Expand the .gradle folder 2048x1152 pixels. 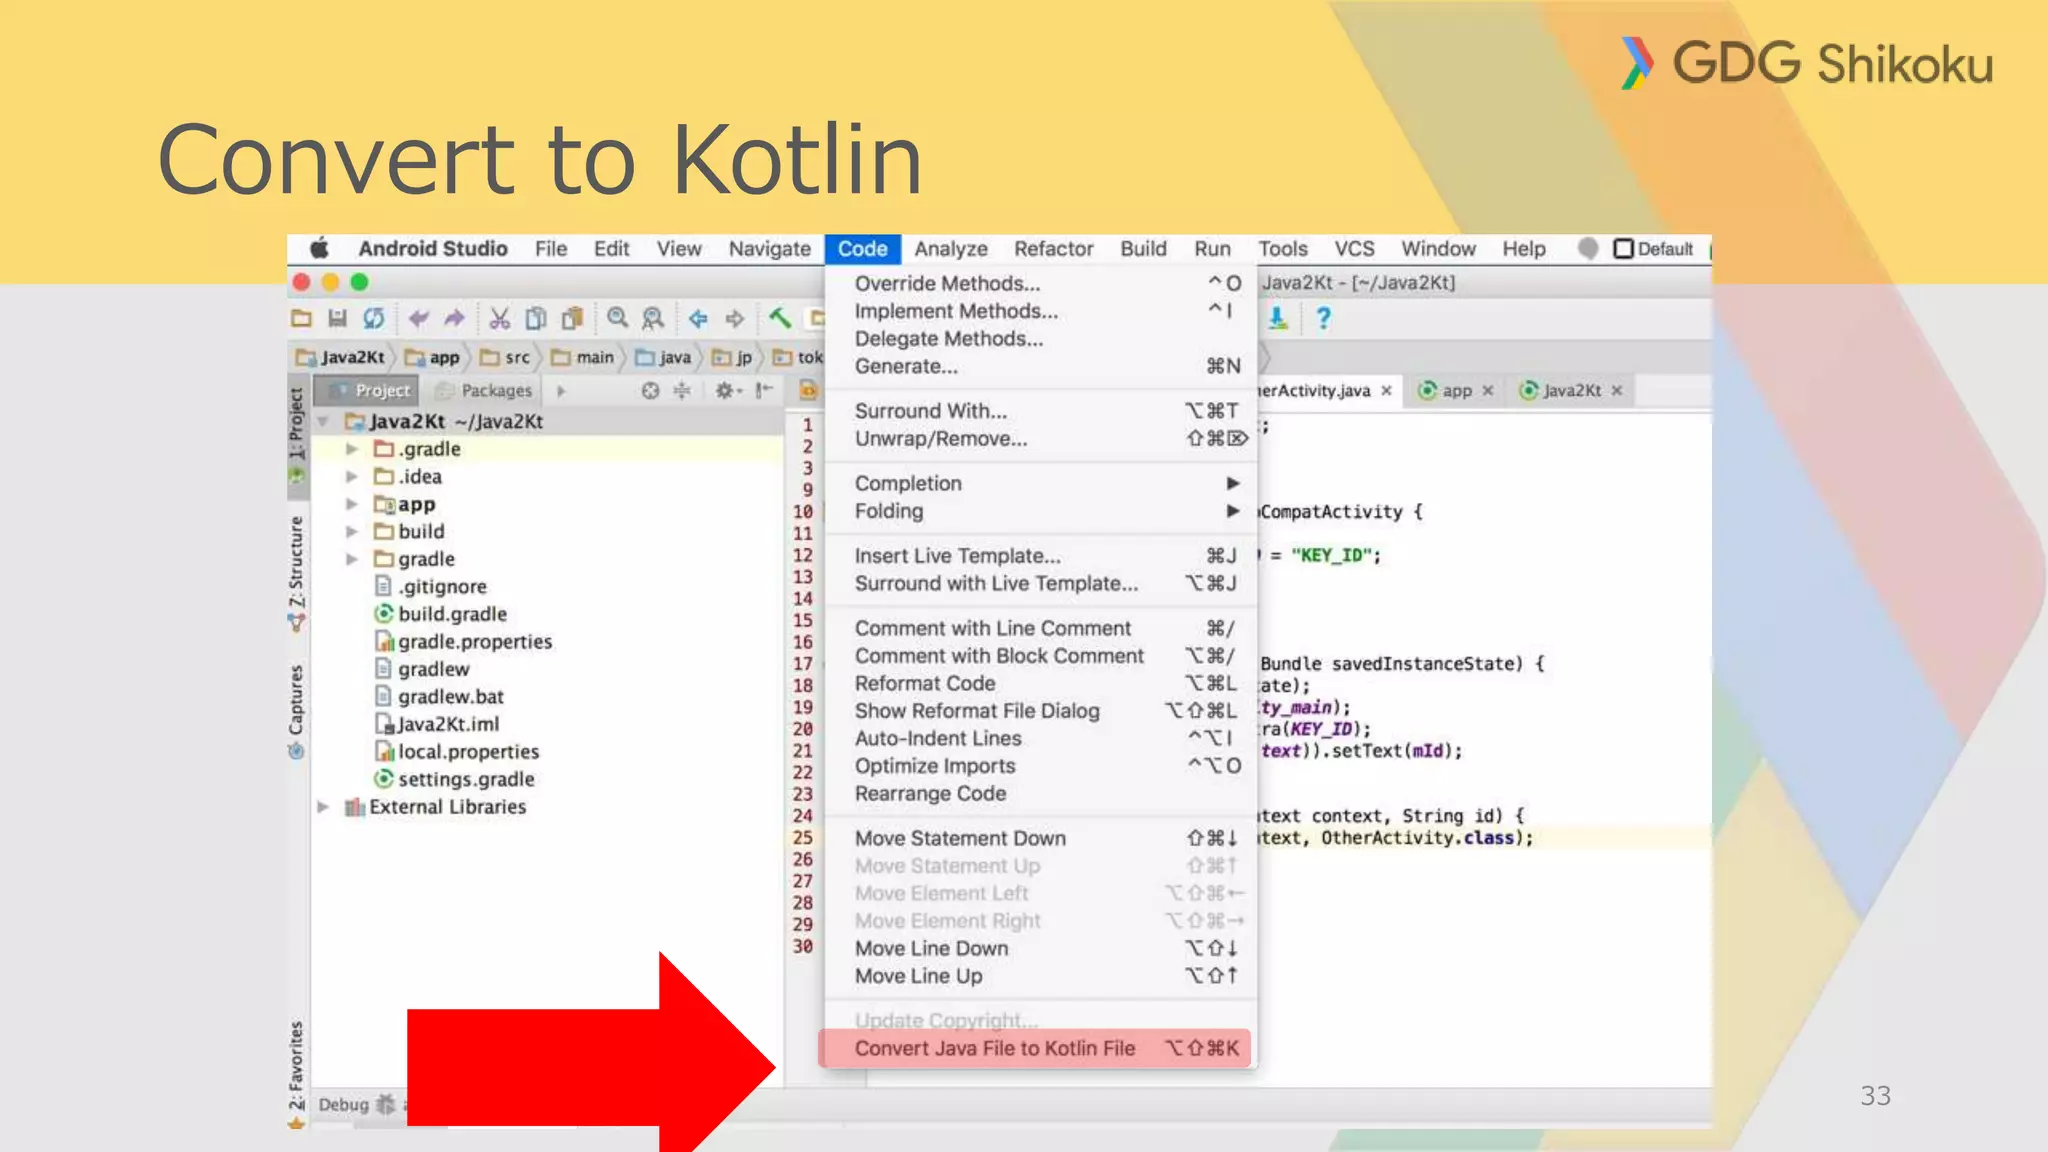click(x=351, y=449)
